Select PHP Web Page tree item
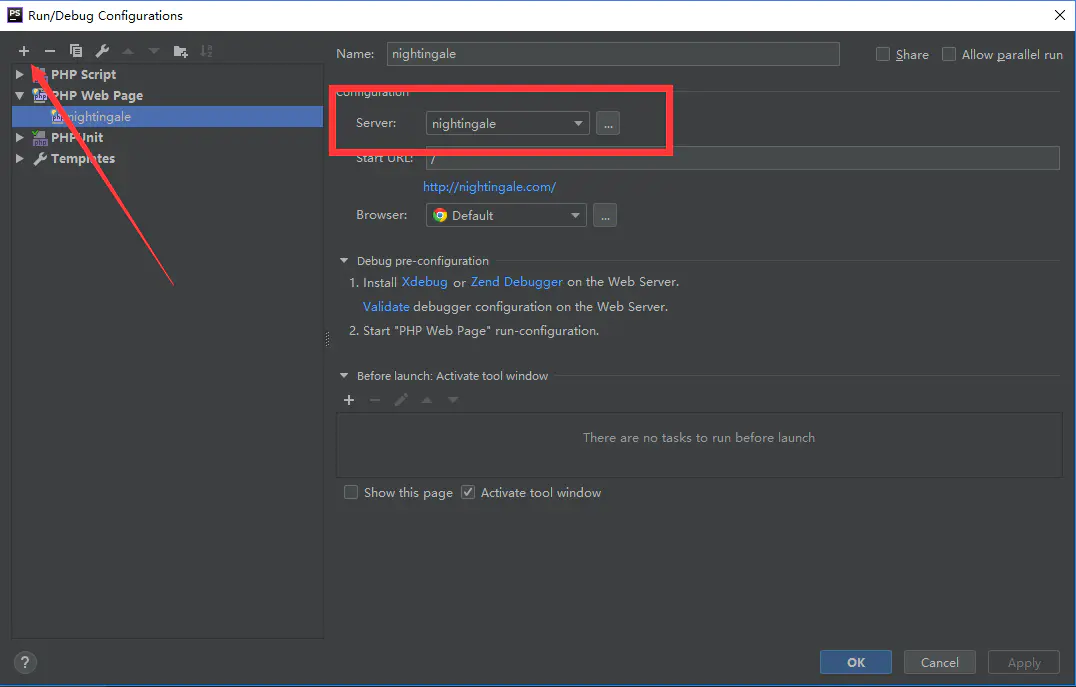Viewport: 1076px width, 687px height. (97, 95)
